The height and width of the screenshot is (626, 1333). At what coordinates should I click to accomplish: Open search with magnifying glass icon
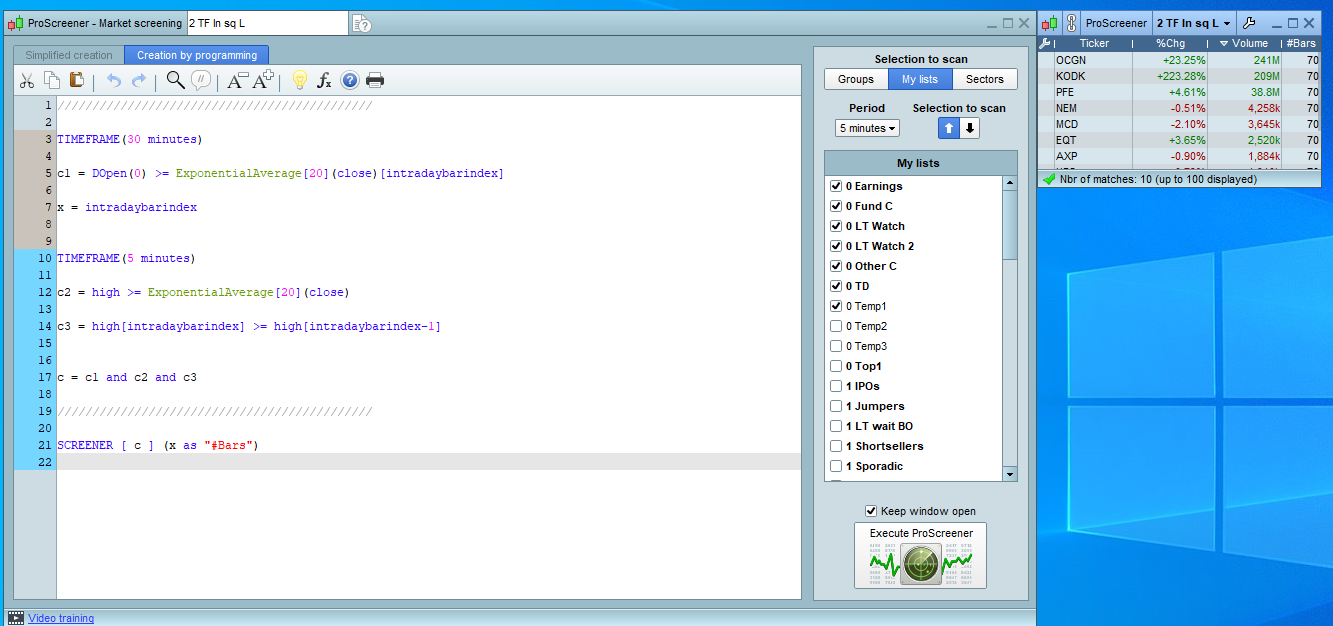pyautogui.click(x=175, y=80)
